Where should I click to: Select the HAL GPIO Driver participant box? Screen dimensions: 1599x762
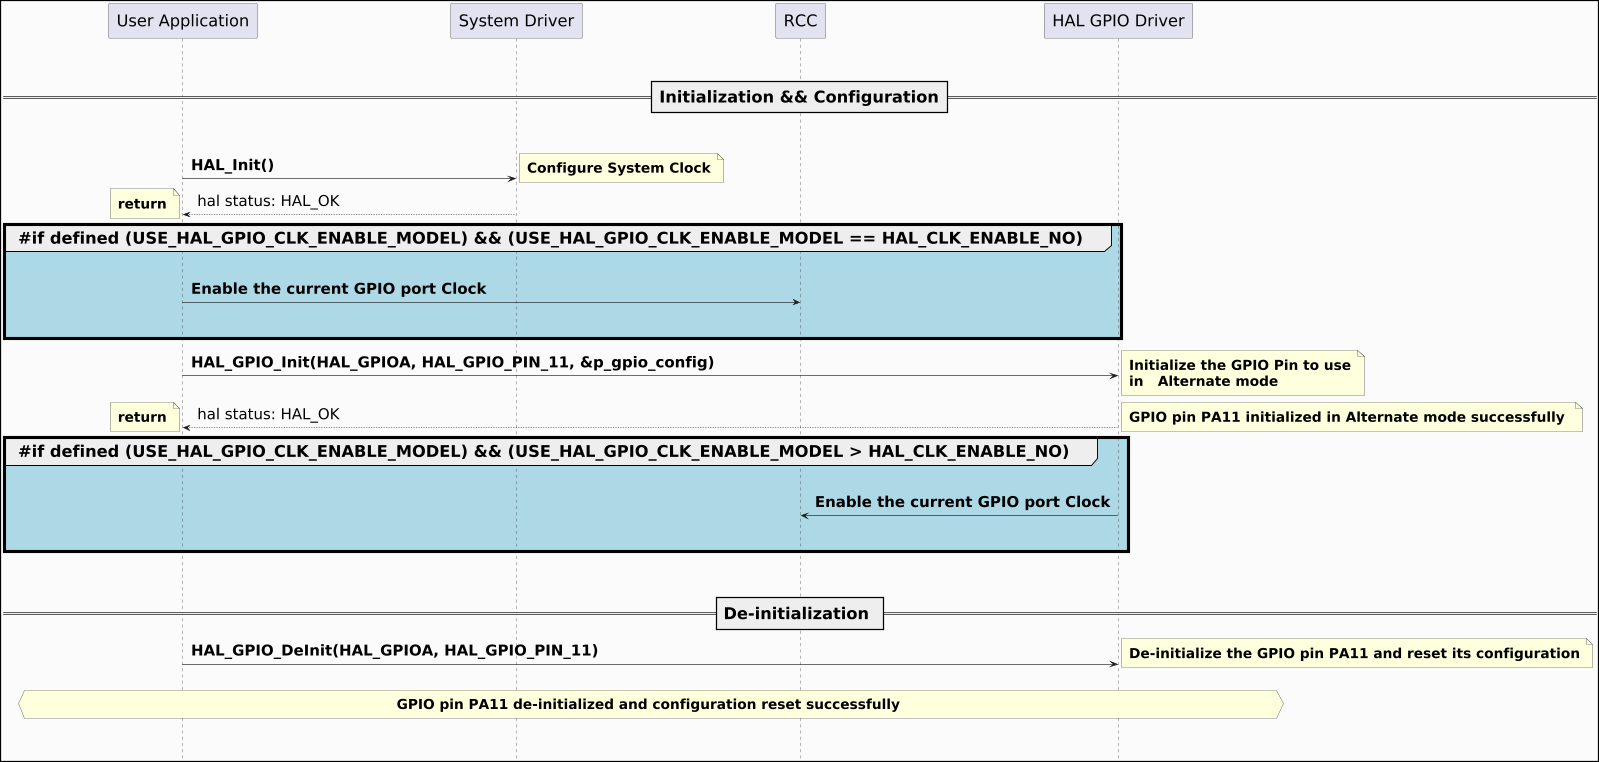coord(1118,21)
